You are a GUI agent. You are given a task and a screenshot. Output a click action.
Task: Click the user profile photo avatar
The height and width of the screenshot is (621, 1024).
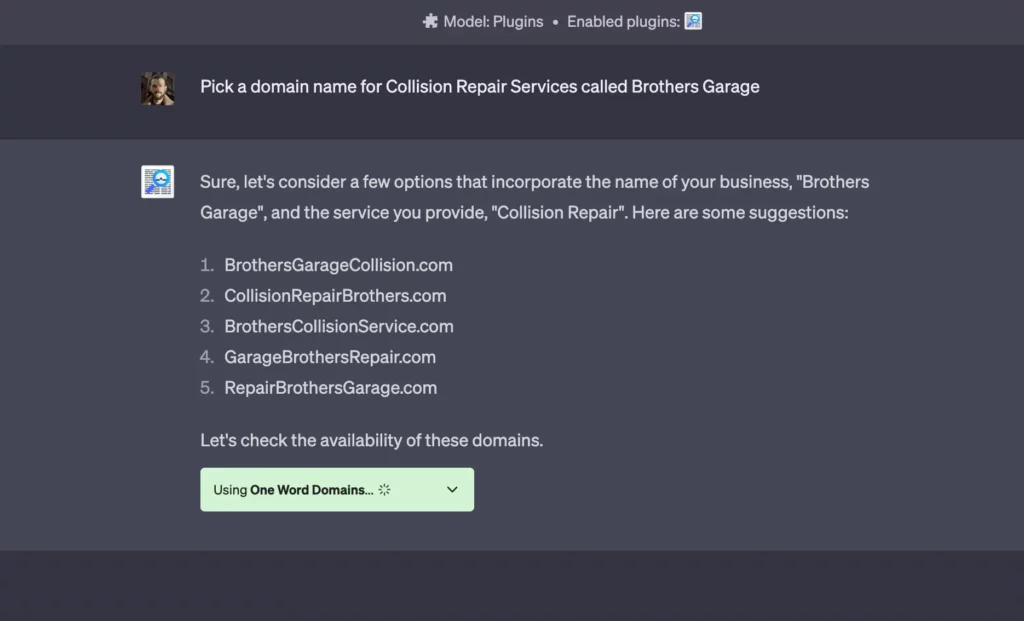pos(157,88)
